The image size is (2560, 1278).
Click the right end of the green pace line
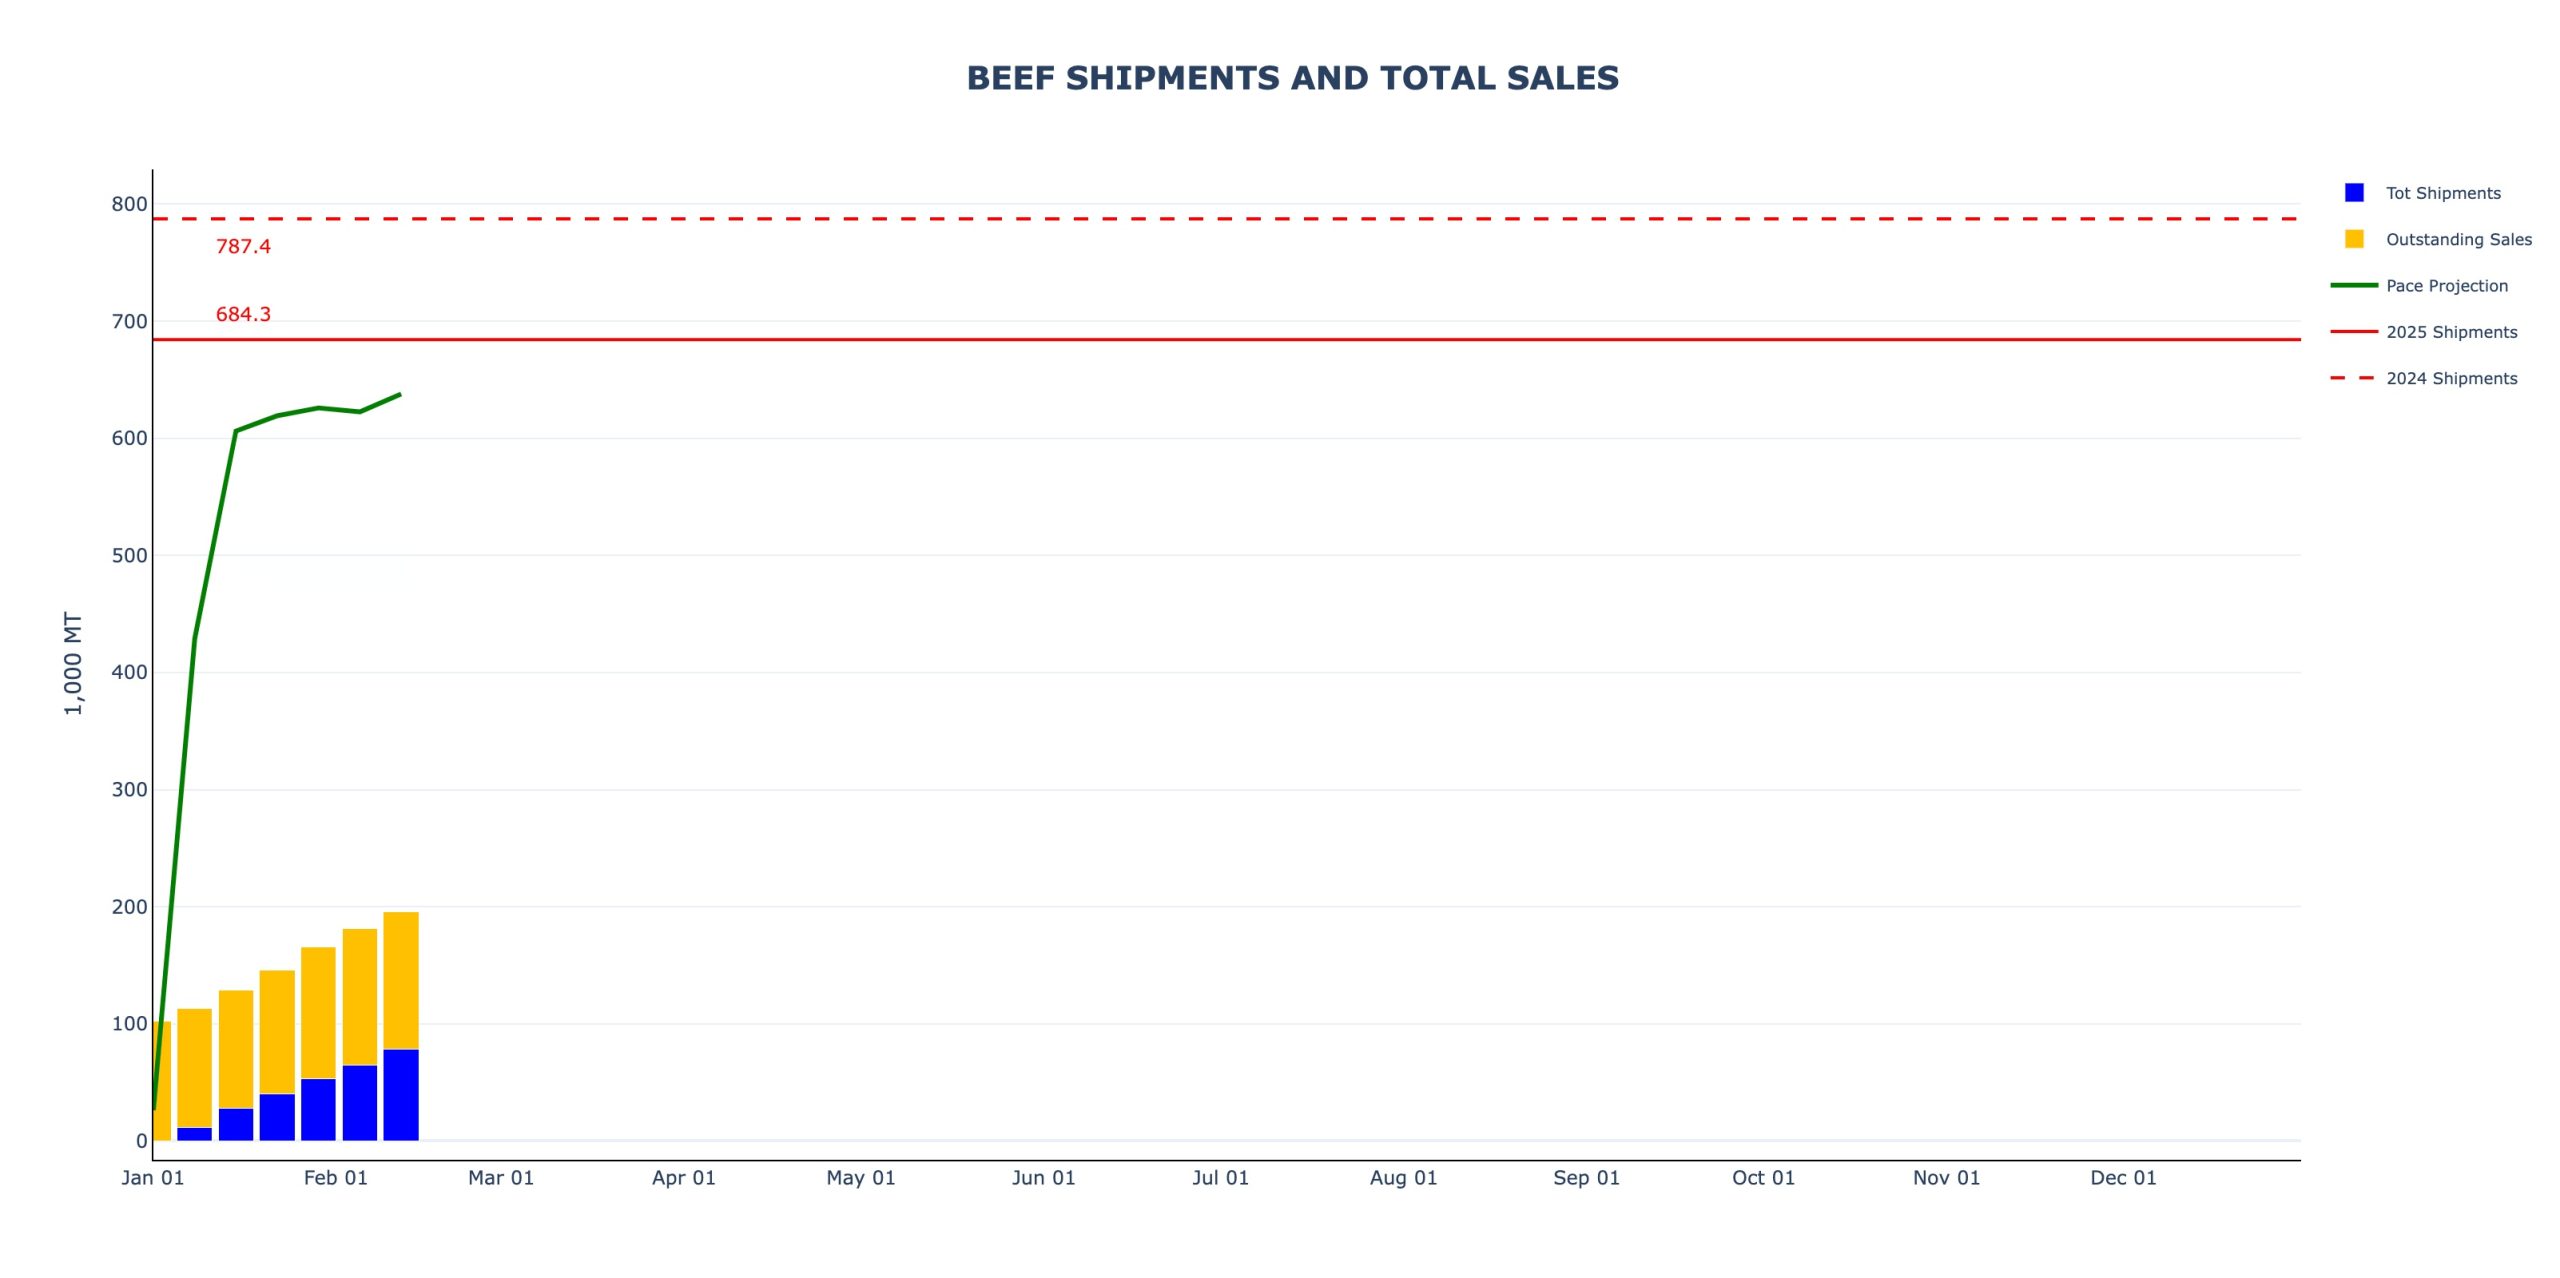tap(399, 395)
